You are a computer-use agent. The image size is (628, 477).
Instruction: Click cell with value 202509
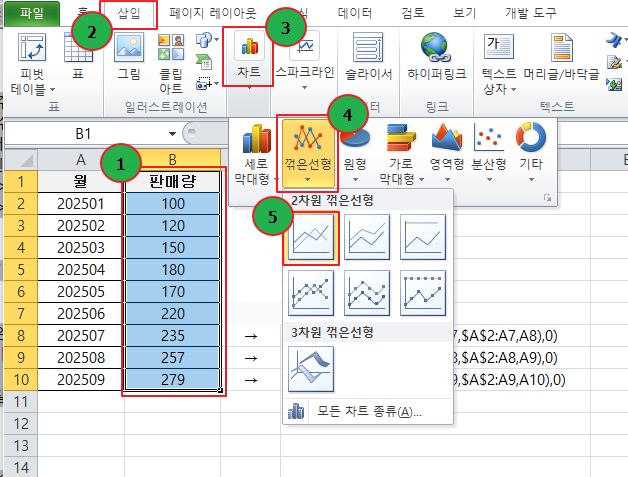pos(81,380)
